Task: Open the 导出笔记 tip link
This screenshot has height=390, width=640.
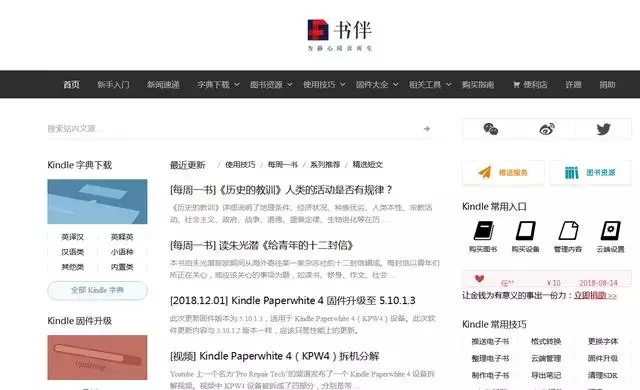Action: 546,375
